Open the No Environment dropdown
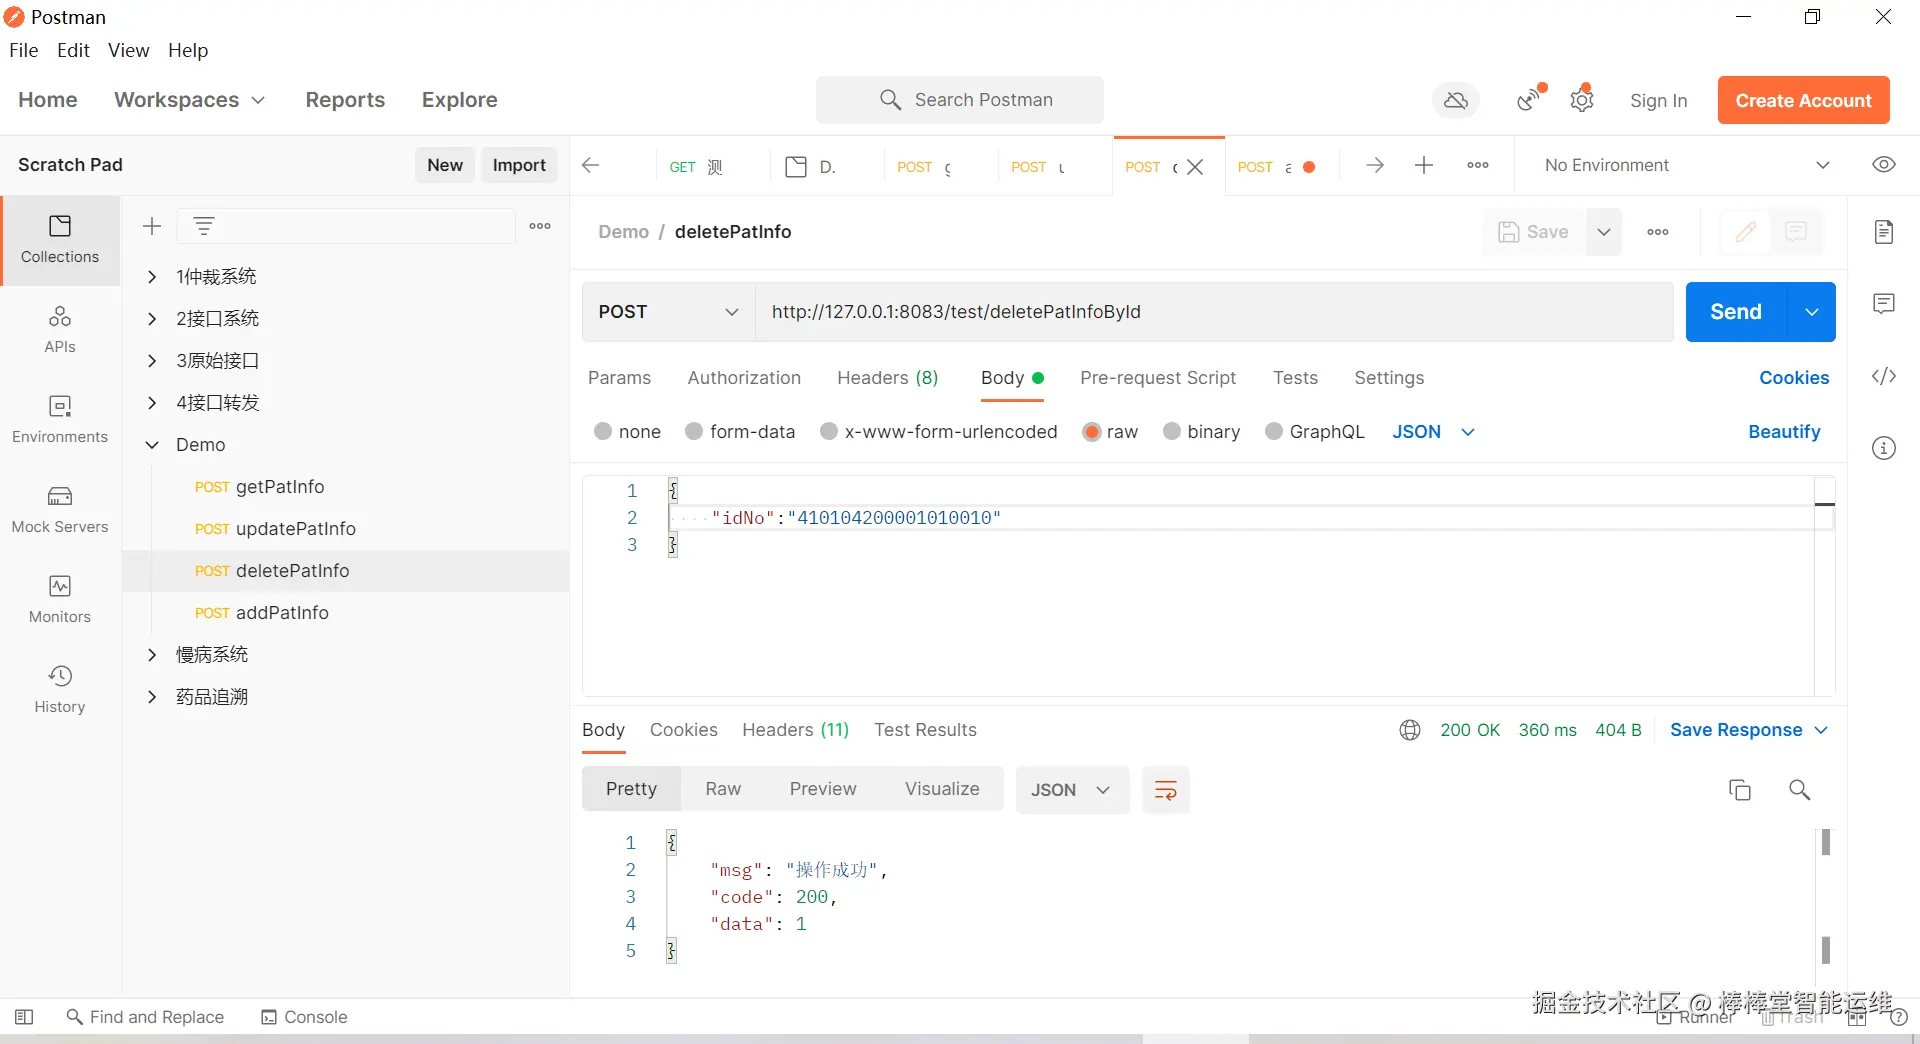Image resolution: width=1920 pixels, height=1044 pixels. click(1685, 165)
